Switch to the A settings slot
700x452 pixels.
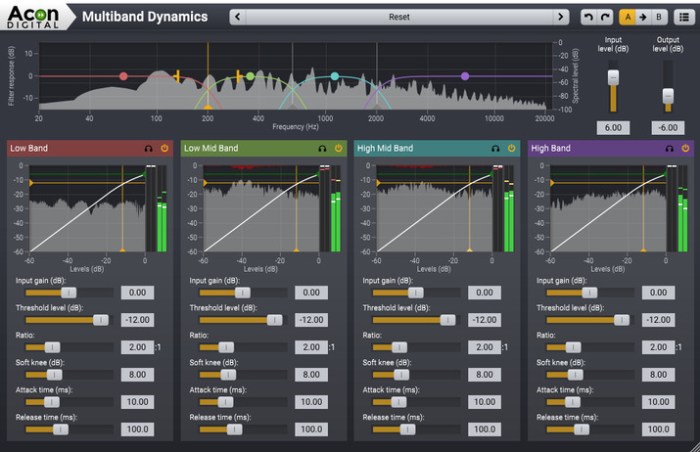point(628,17)
